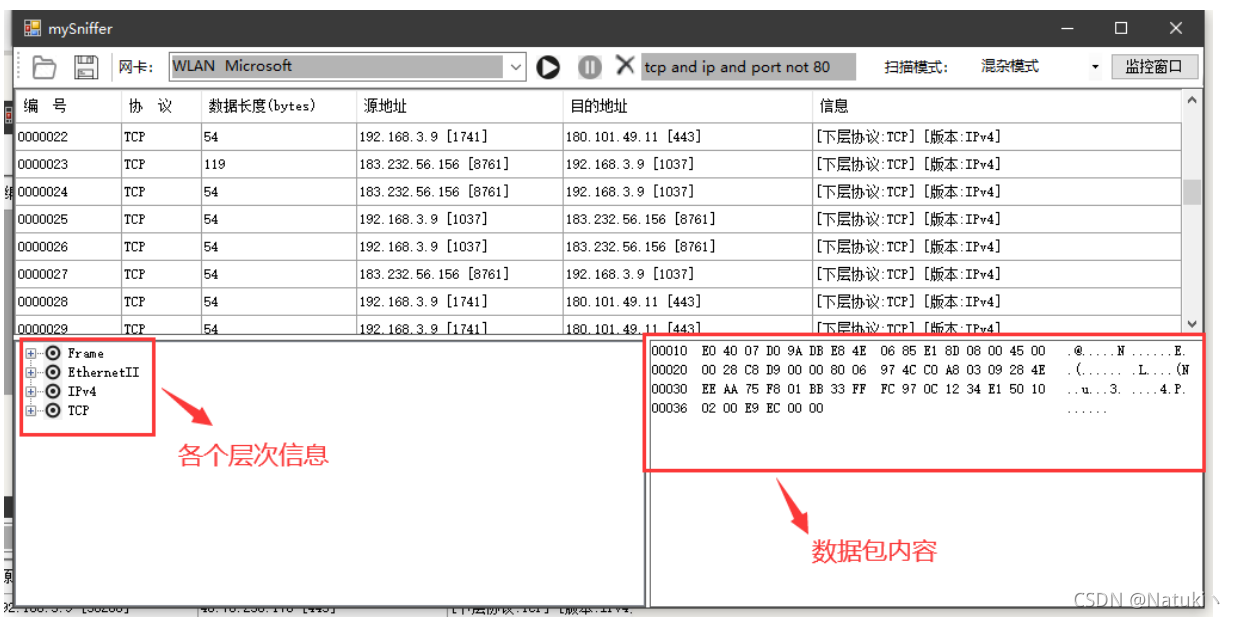Start packet capture with the play icon
The height and width of the screenshot is (618, 1235).
pos(548,67)
